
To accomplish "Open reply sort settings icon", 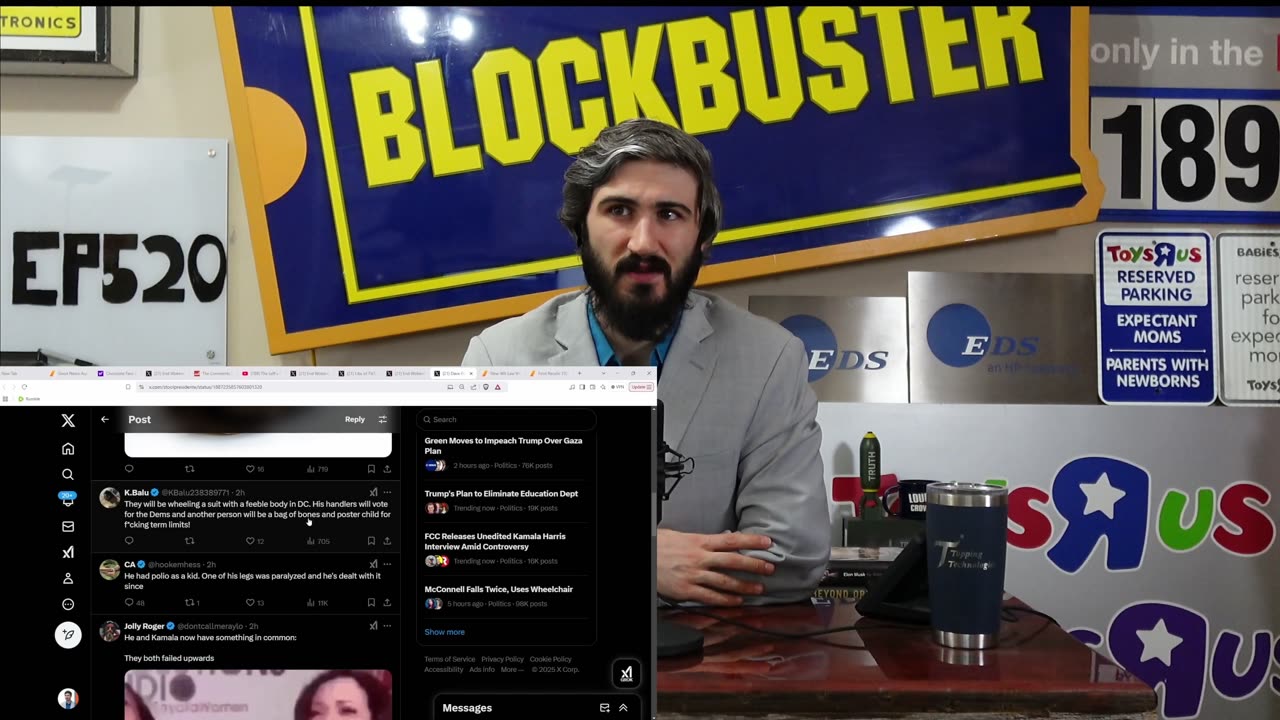I will click(382, 419).
